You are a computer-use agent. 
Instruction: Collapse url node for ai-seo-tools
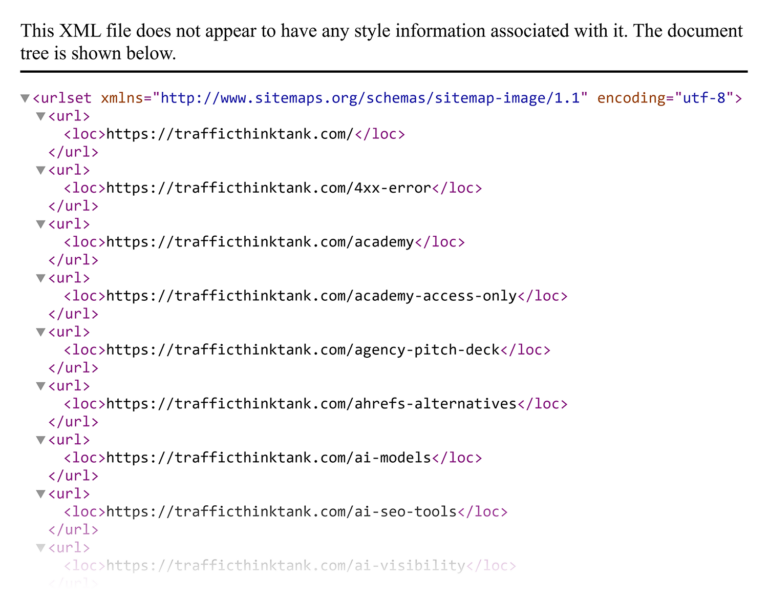click(41, 494)
